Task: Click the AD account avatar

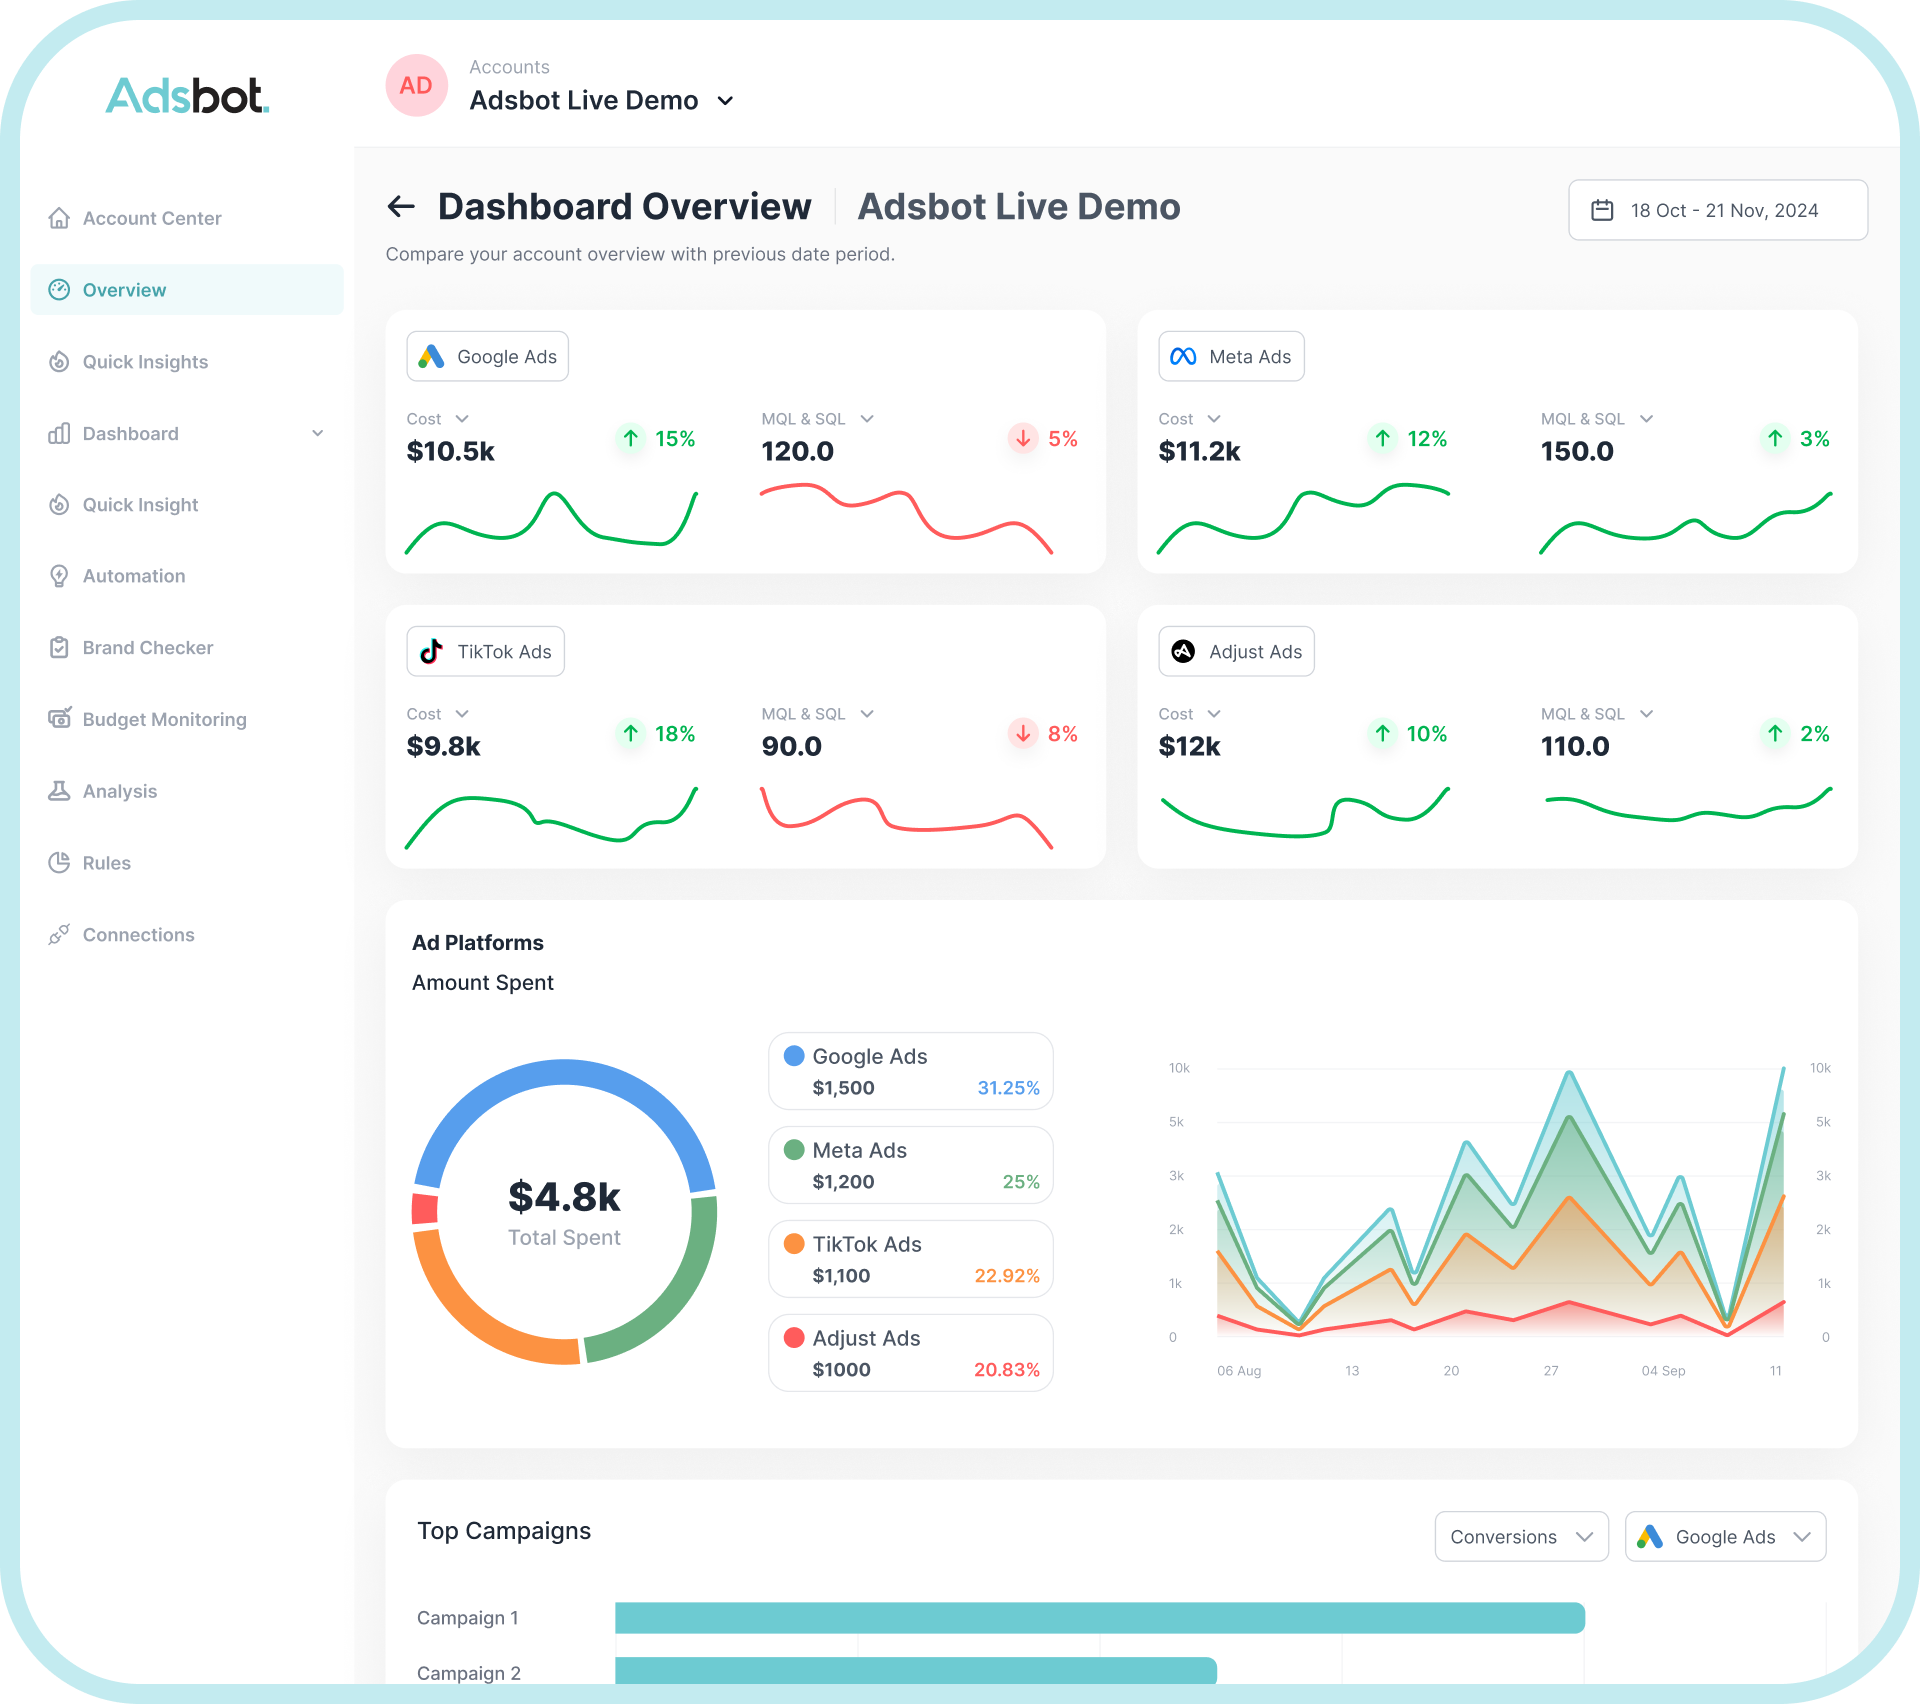Action: click(416, 86)
